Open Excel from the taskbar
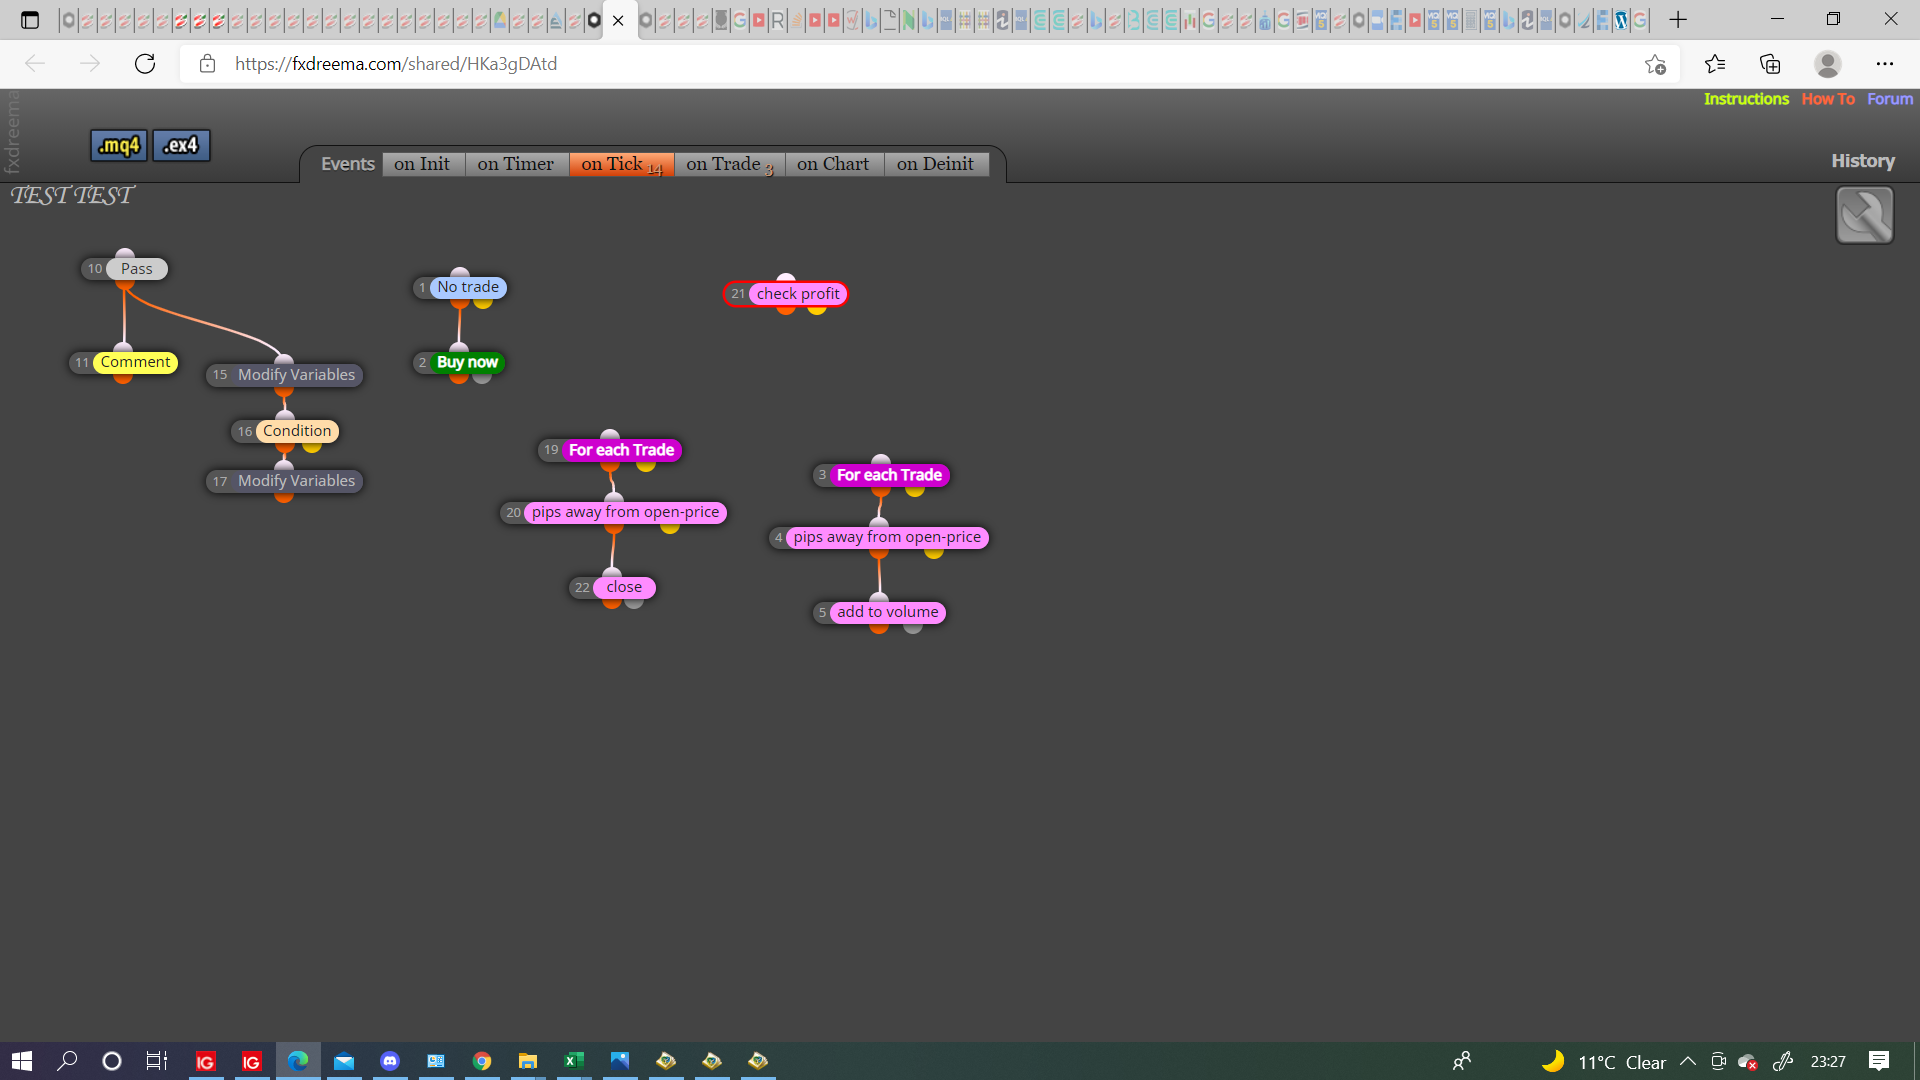This screenshot has width=1920, height=1080. tap(574, 1061)
